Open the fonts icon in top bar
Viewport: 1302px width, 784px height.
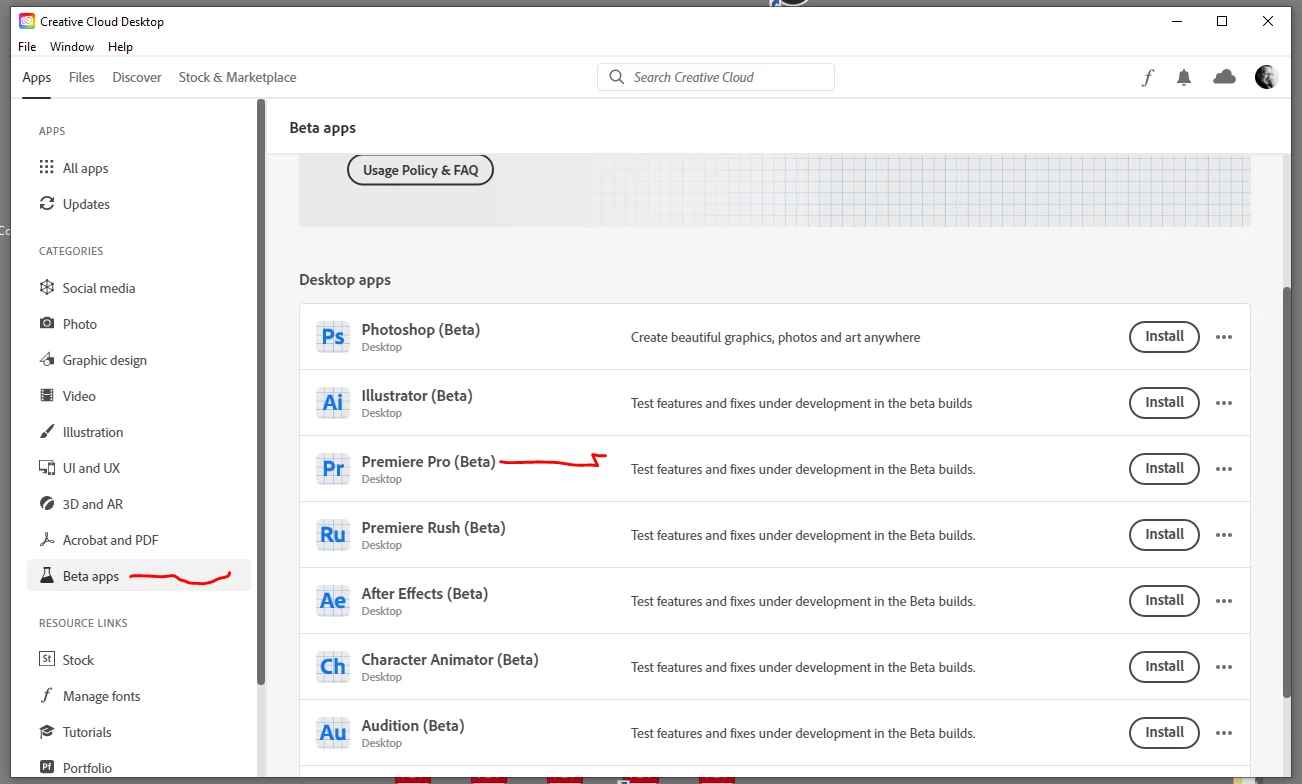pos(1148,77)
